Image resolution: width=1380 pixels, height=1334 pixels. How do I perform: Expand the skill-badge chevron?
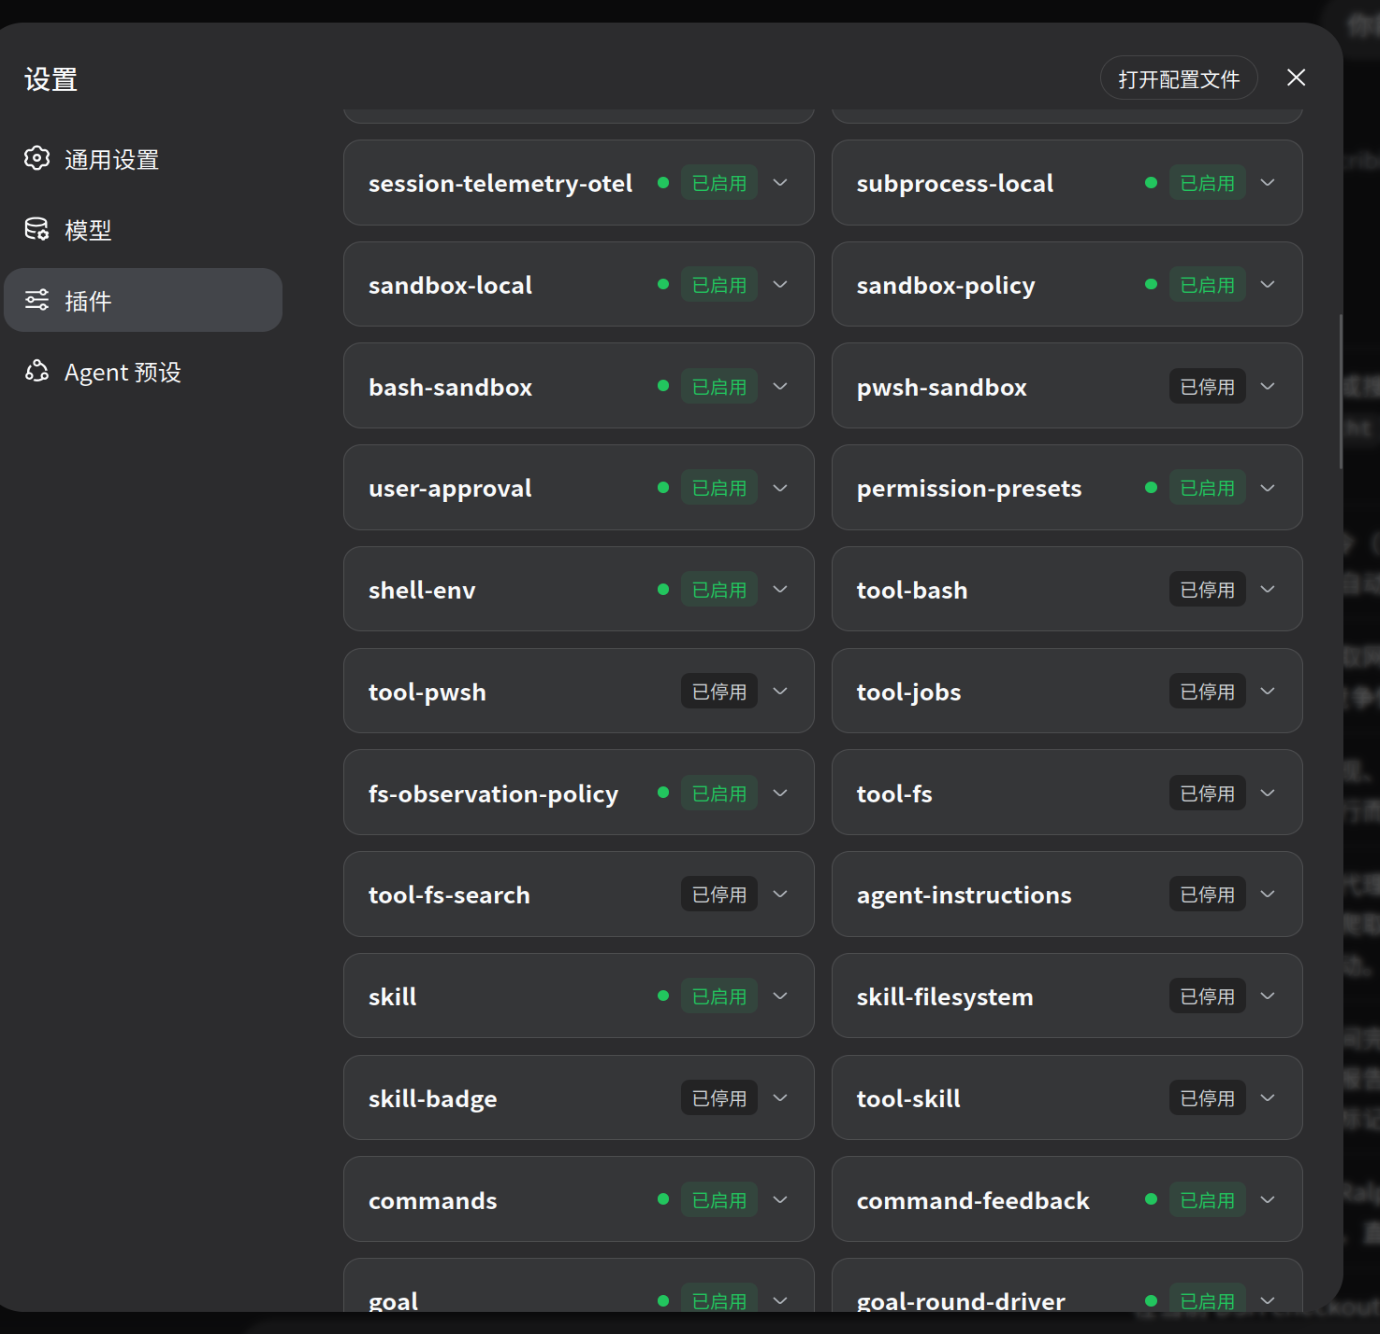point(781,1098)
